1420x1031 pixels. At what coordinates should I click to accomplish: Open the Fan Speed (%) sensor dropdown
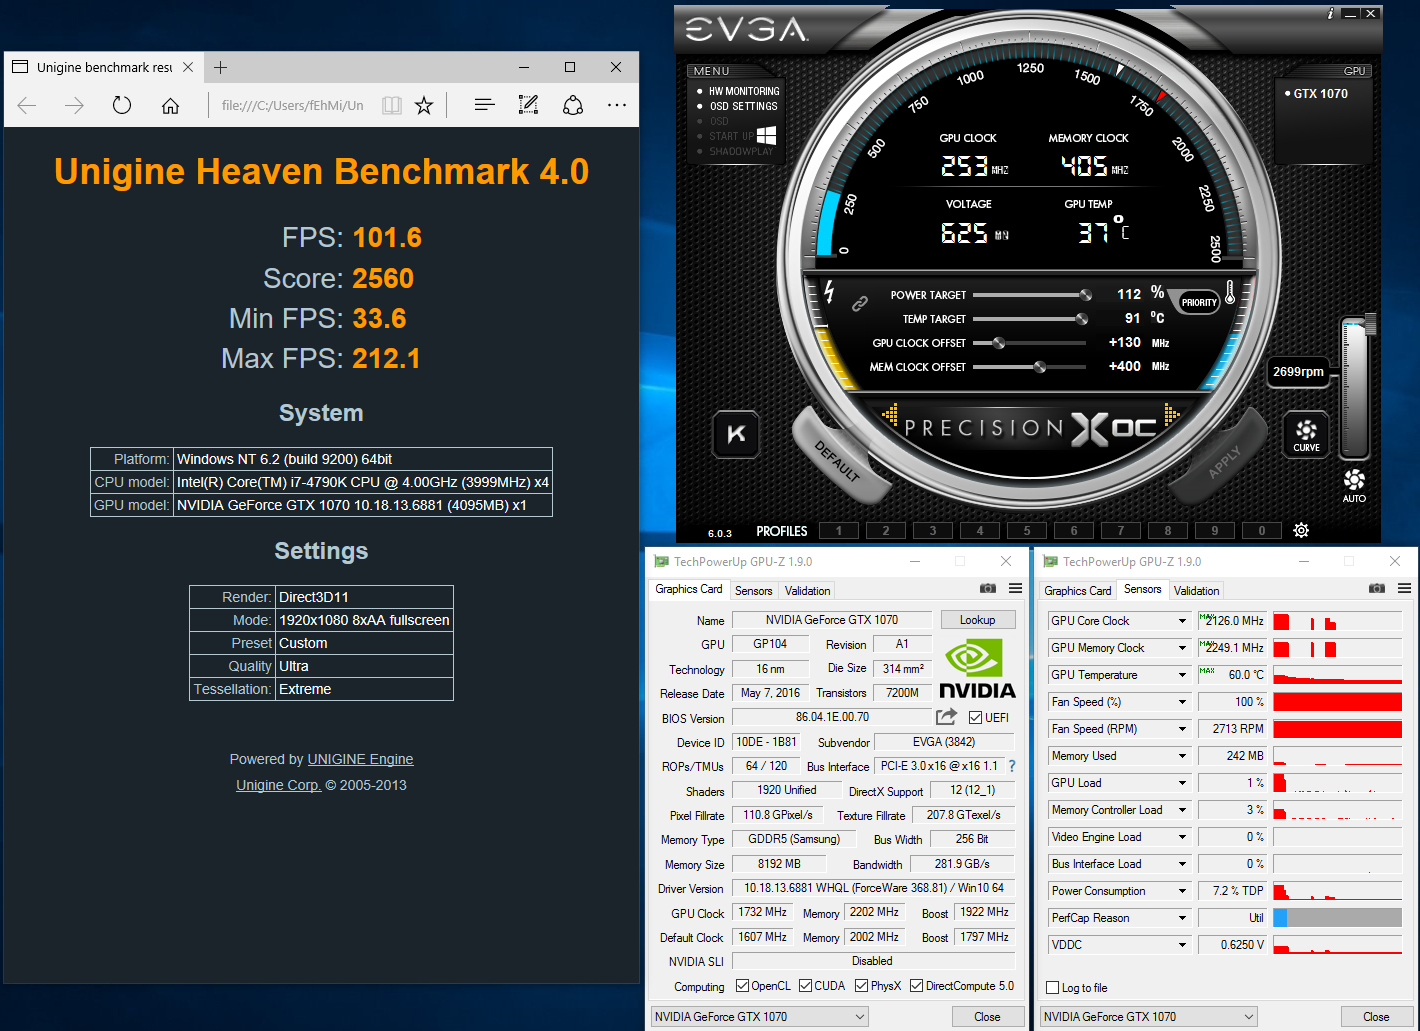tap(1182, 702)
